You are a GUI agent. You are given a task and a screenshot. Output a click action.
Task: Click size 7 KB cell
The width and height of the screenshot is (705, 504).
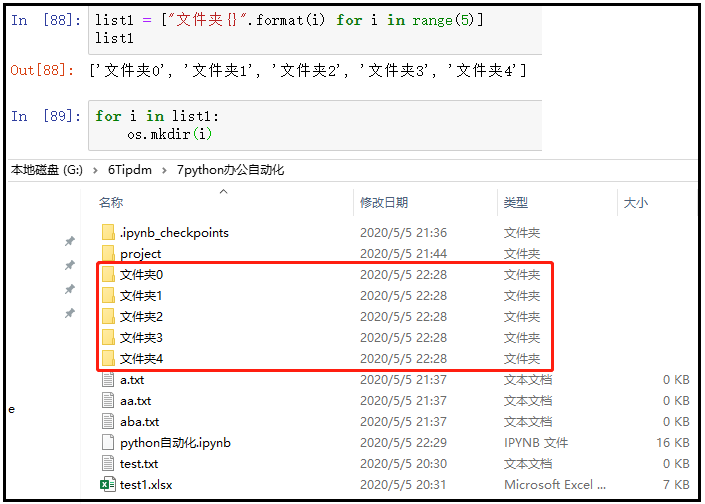pos(676,485)
